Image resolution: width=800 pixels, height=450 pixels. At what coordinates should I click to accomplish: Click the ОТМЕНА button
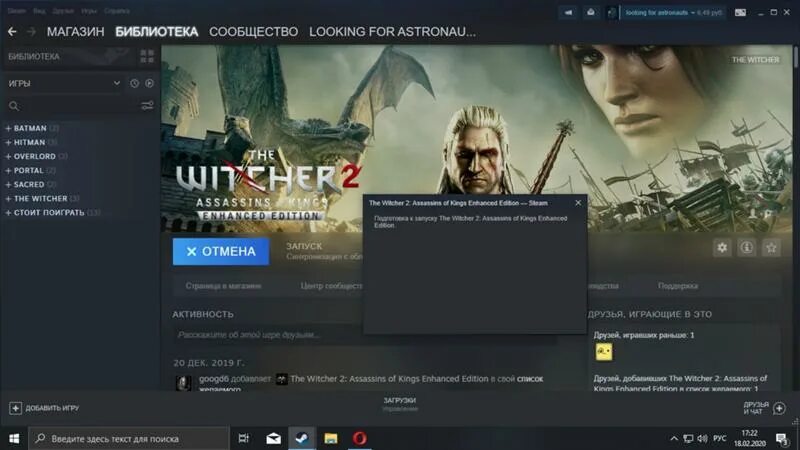(221, 252)
